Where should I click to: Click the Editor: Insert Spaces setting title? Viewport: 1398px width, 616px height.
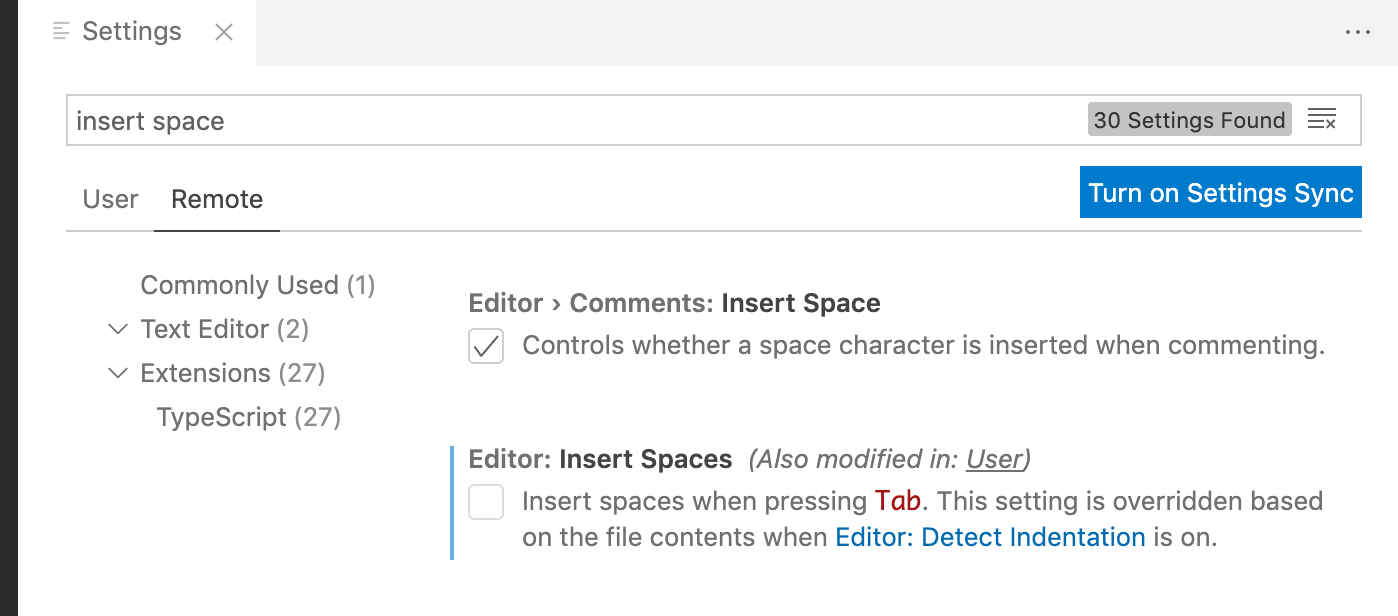coord(600,459)
